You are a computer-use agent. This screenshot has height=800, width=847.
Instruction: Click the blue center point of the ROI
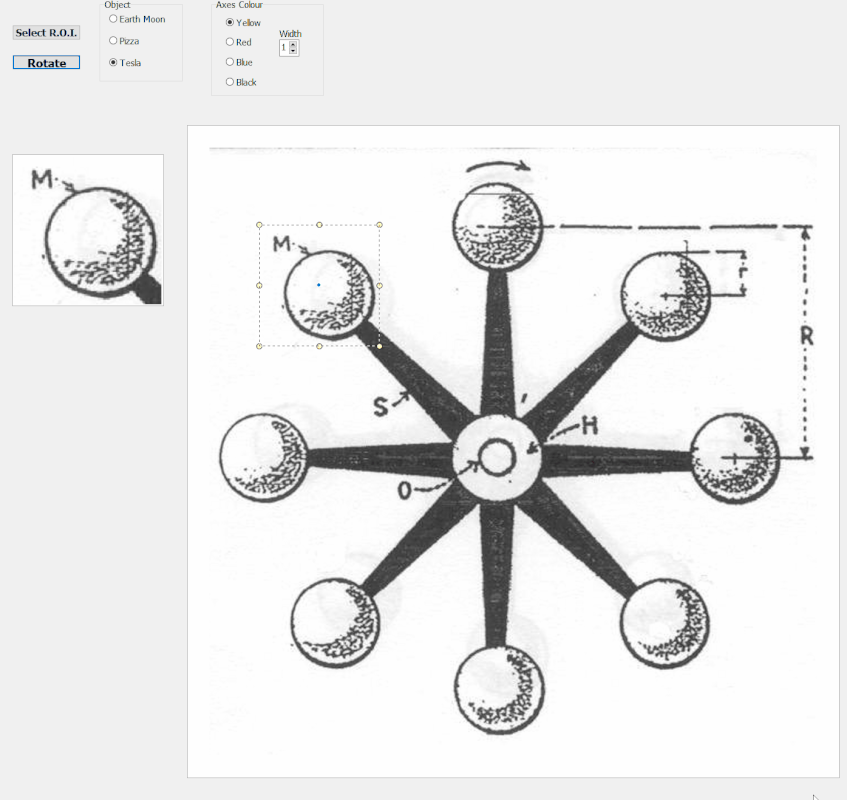[319, 285]
